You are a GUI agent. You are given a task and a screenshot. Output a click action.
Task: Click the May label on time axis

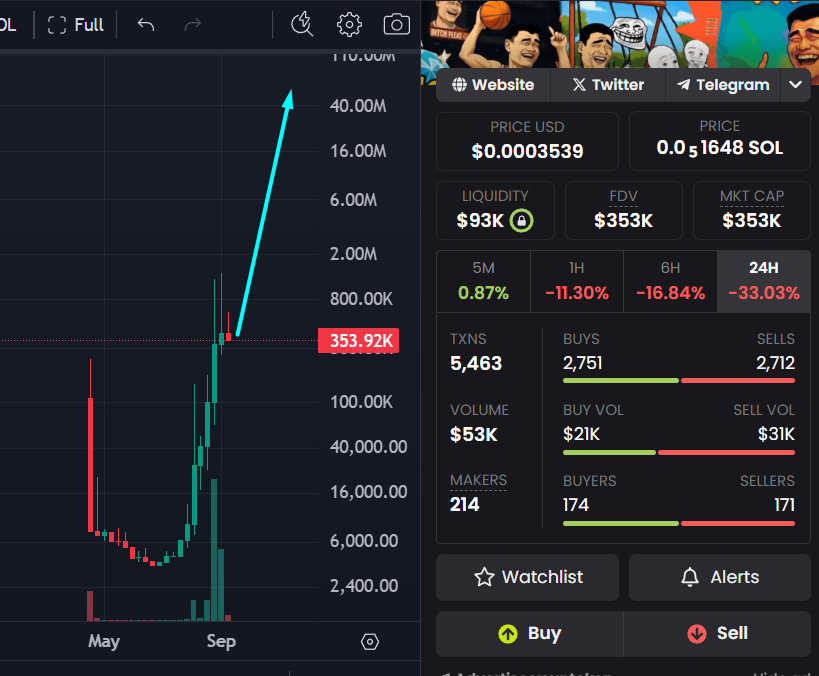point(104,642)
